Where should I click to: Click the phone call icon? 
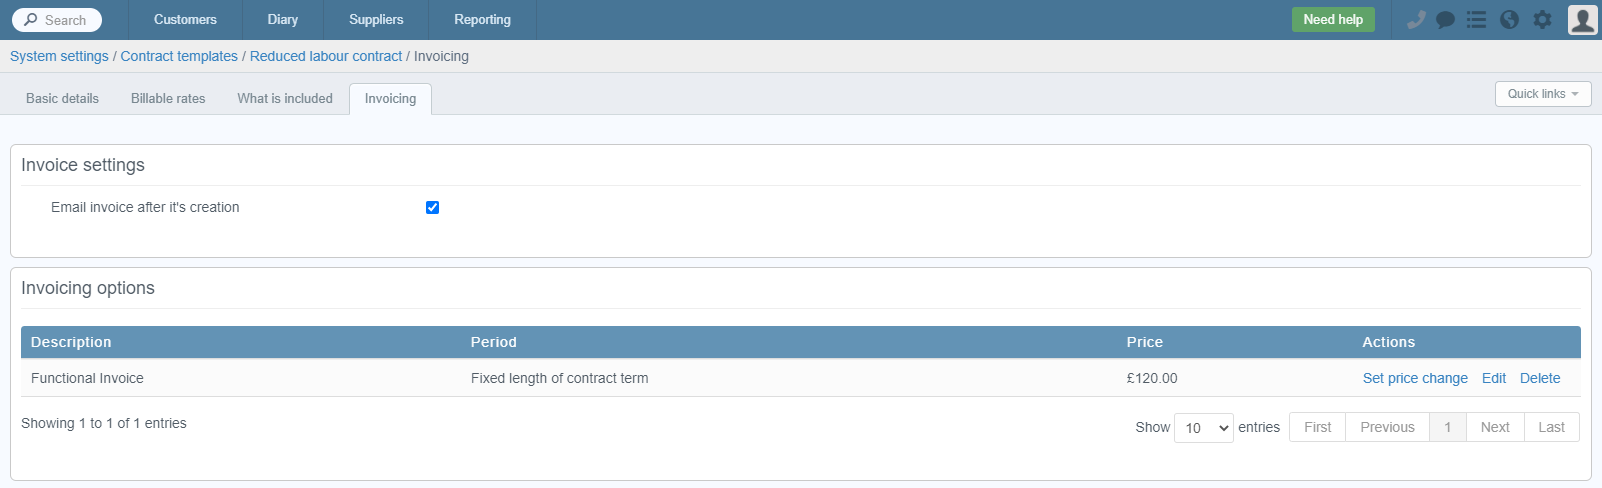1415,20
